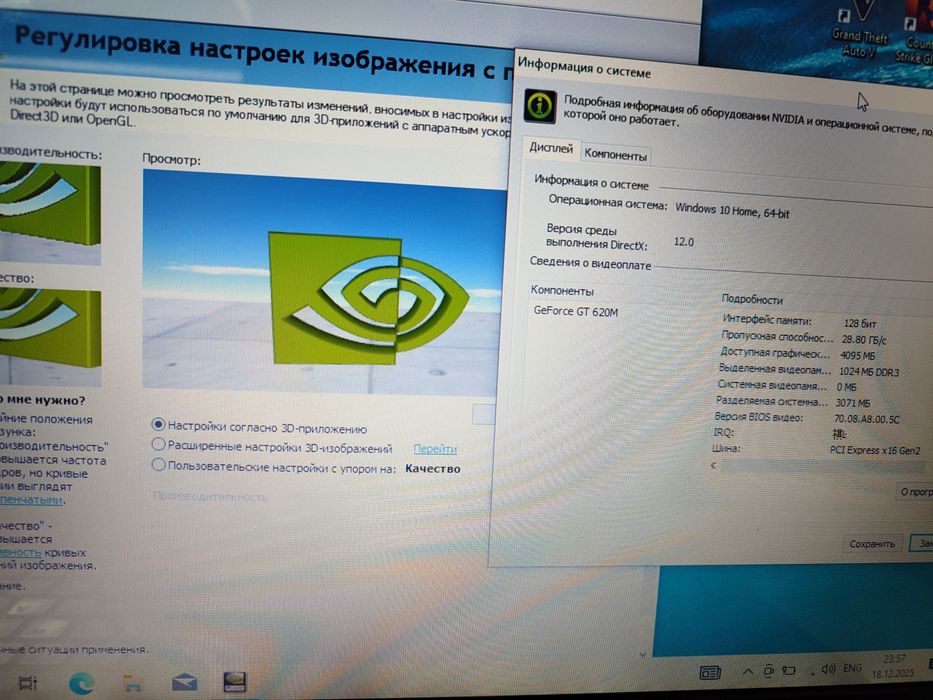Open the Mail app from the taskbar
Viewport: 933px width, 700px height.
click(184, 682)
